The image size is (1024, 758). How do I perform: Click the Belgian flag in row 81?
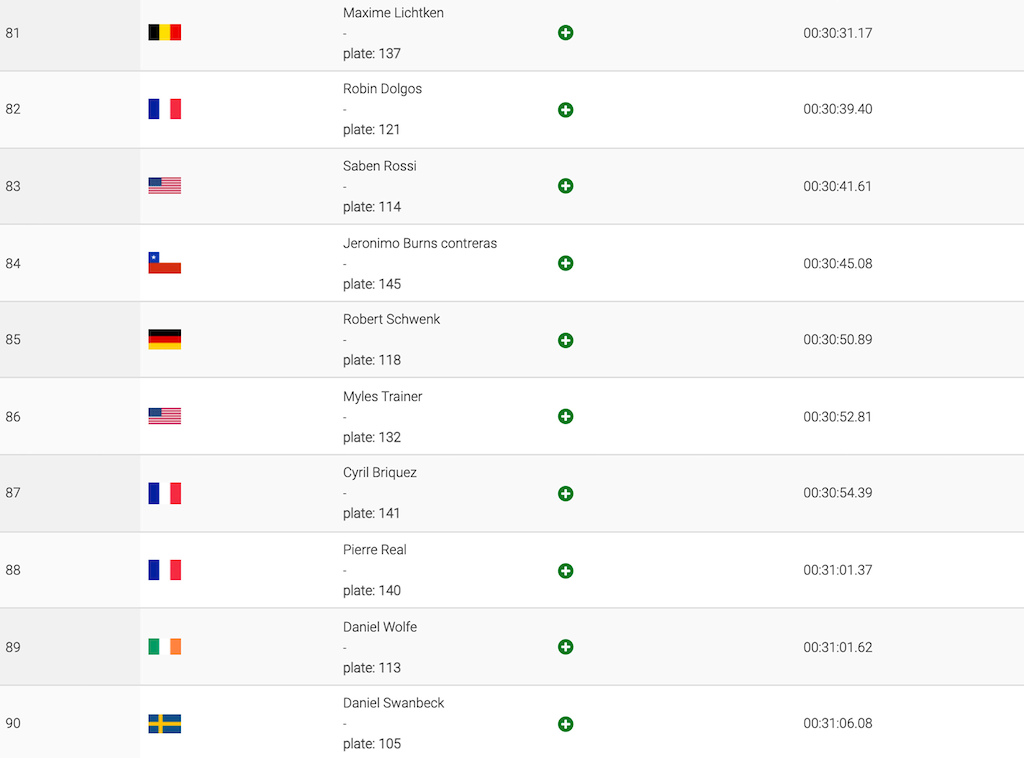pos(165,33)
